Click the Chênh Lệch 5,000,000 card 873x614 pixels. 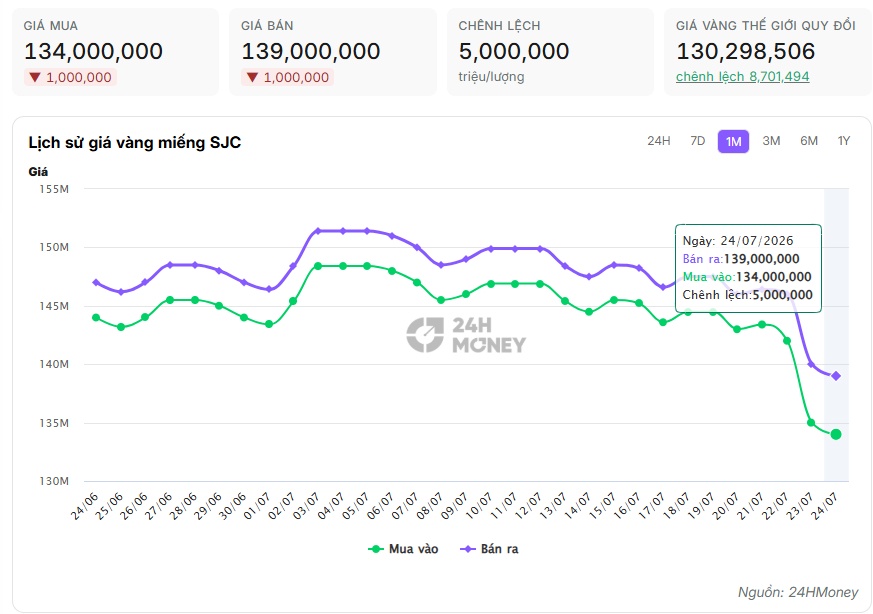550,52
